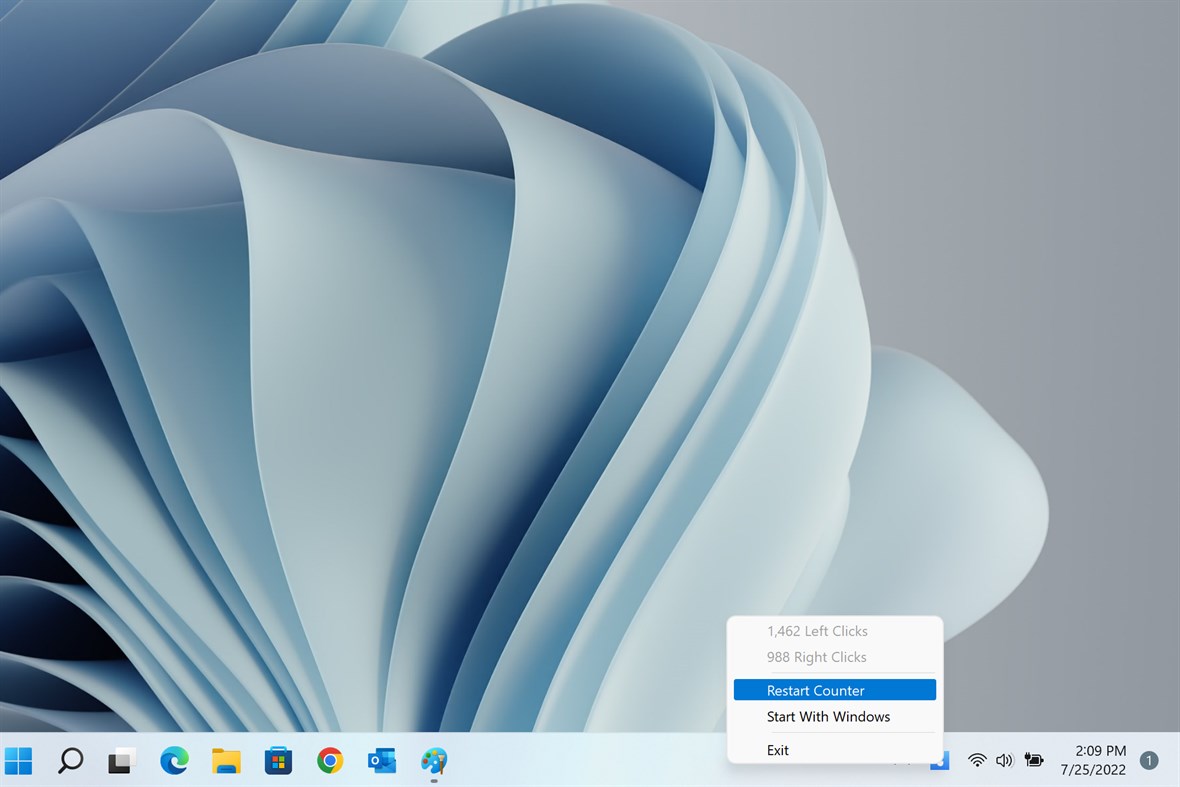Click the blue click-counter tray icon
1180x787 pixels.
[940, 761]
